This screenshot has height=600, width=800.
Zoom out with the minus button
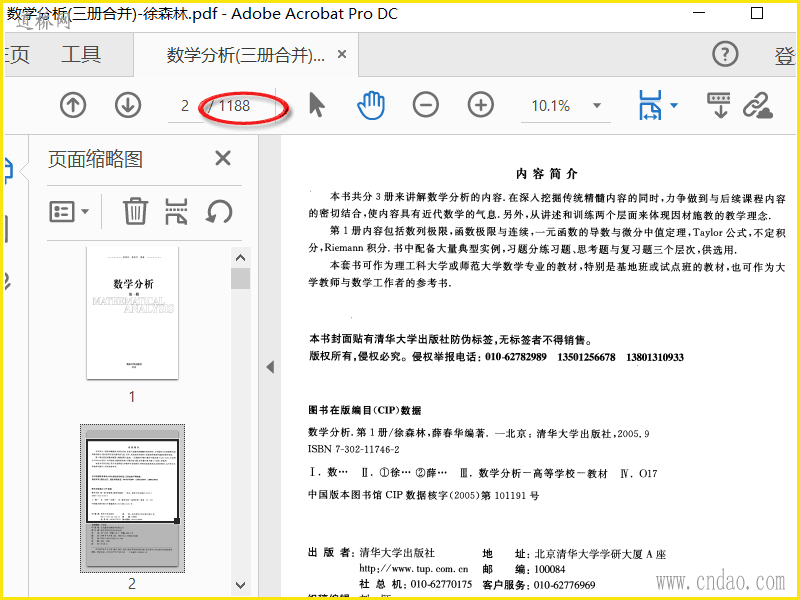[x=426, y=105]
